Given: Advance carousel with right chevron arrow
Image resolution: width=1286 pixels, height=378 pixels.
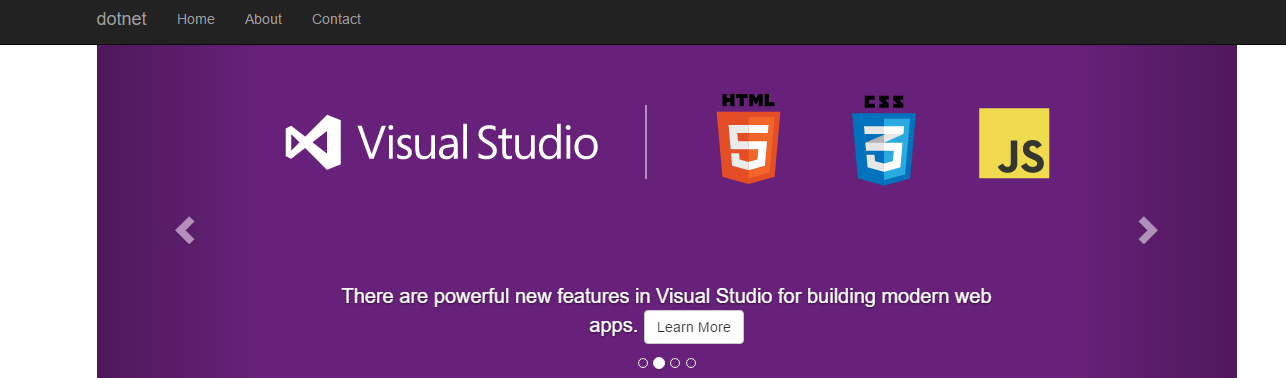Looking at the screenshot, I should click(1148, 230).
